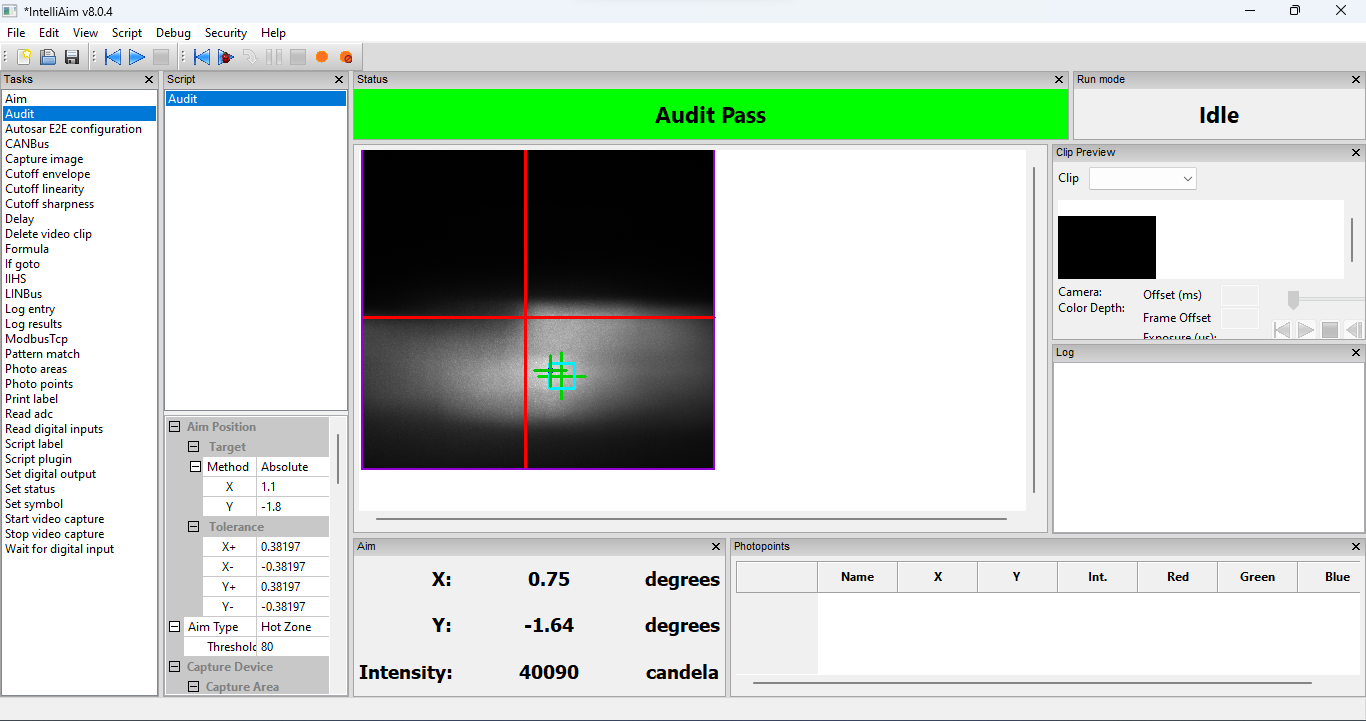Open the Security menu
This screenshot has width=1366, height=721.
225,33
